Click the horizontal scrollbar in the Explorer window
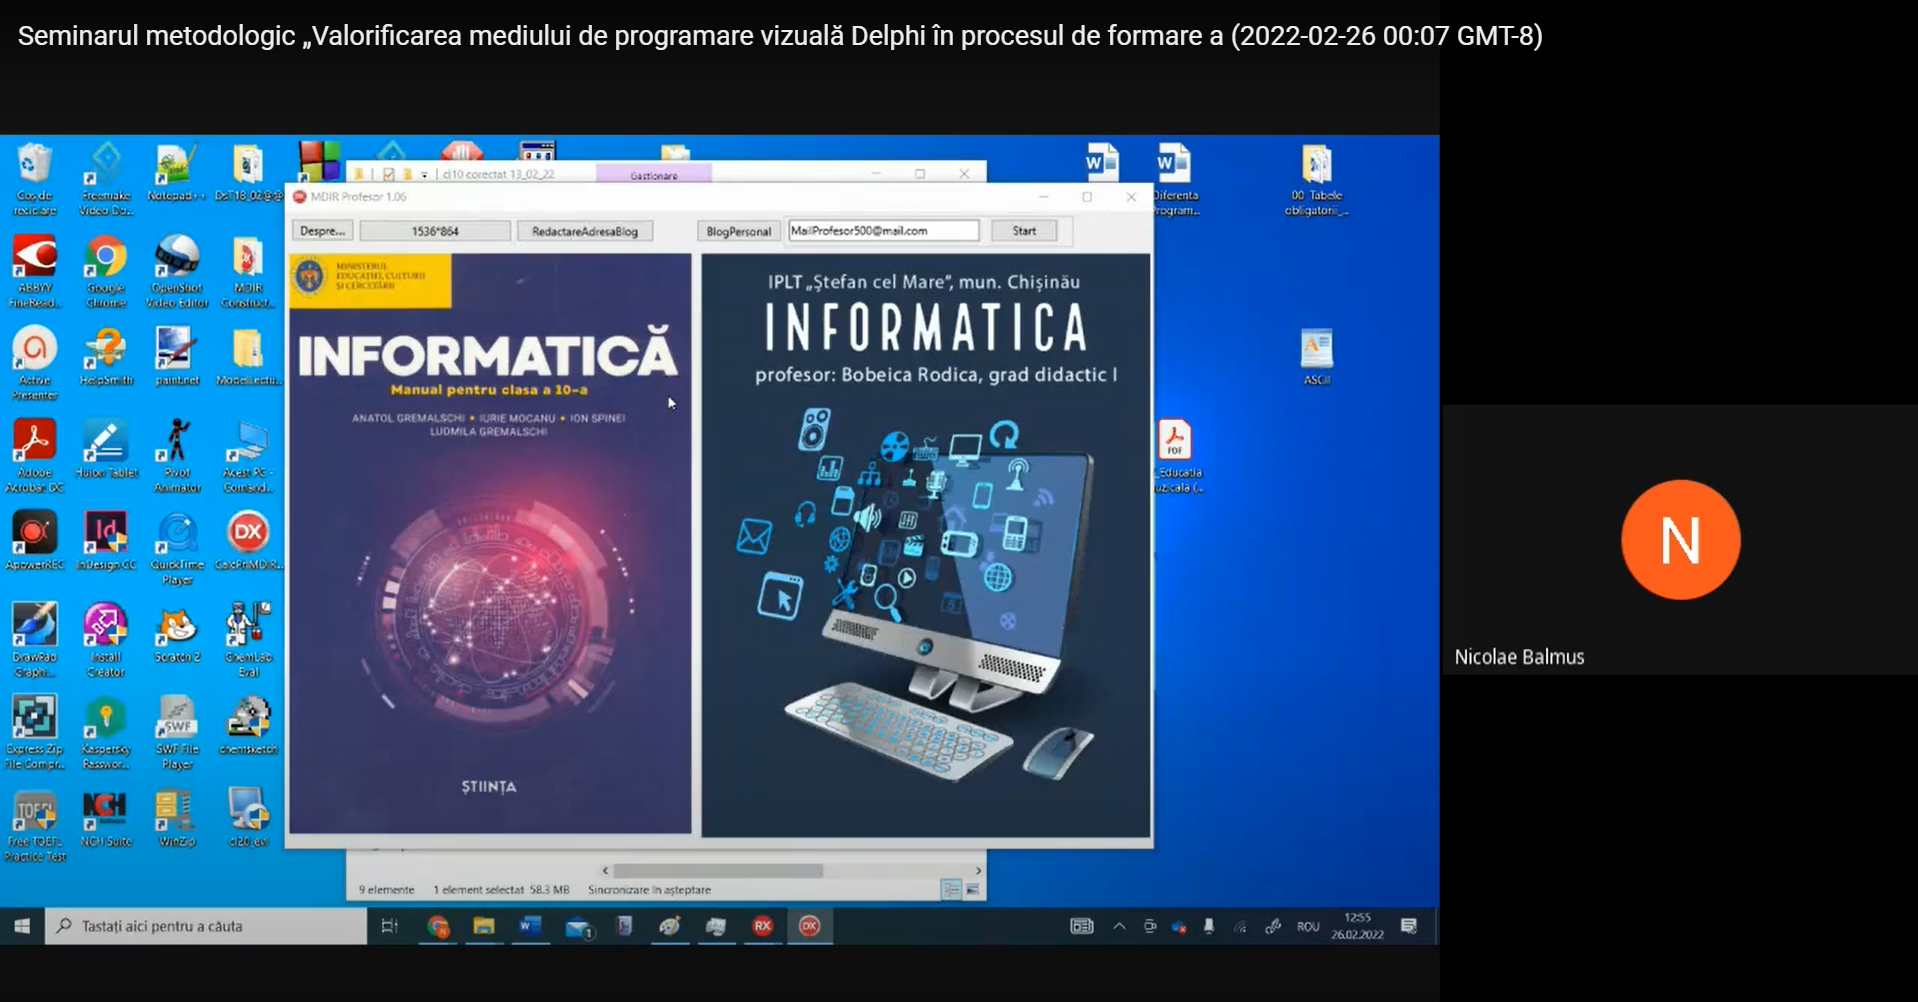Screen dimensions: 1918x1002 click(718, 871)
